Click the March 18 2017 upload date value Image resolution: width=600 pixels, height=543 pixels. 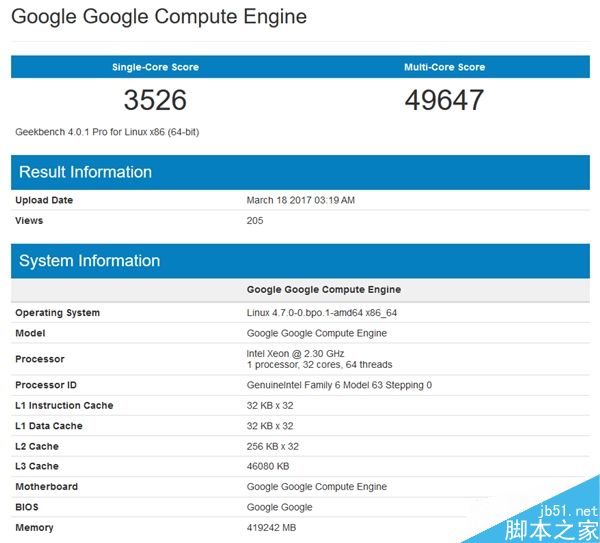pos(300,200)
